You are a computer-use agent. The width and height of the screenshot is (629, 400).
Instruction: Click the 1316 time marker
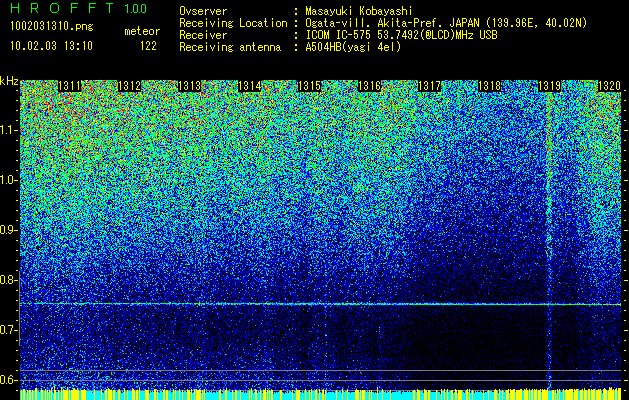coord(369,86)
